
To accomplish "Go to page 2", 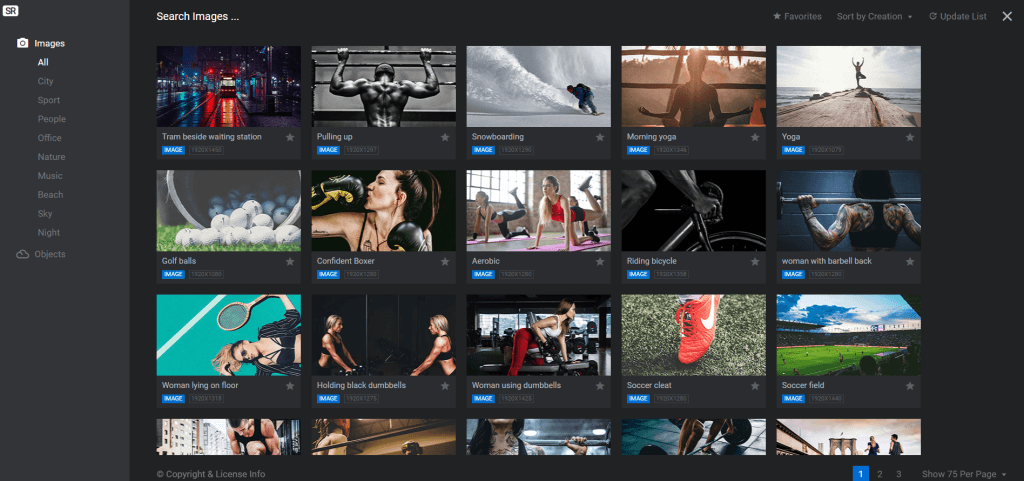I will (880, 474).
